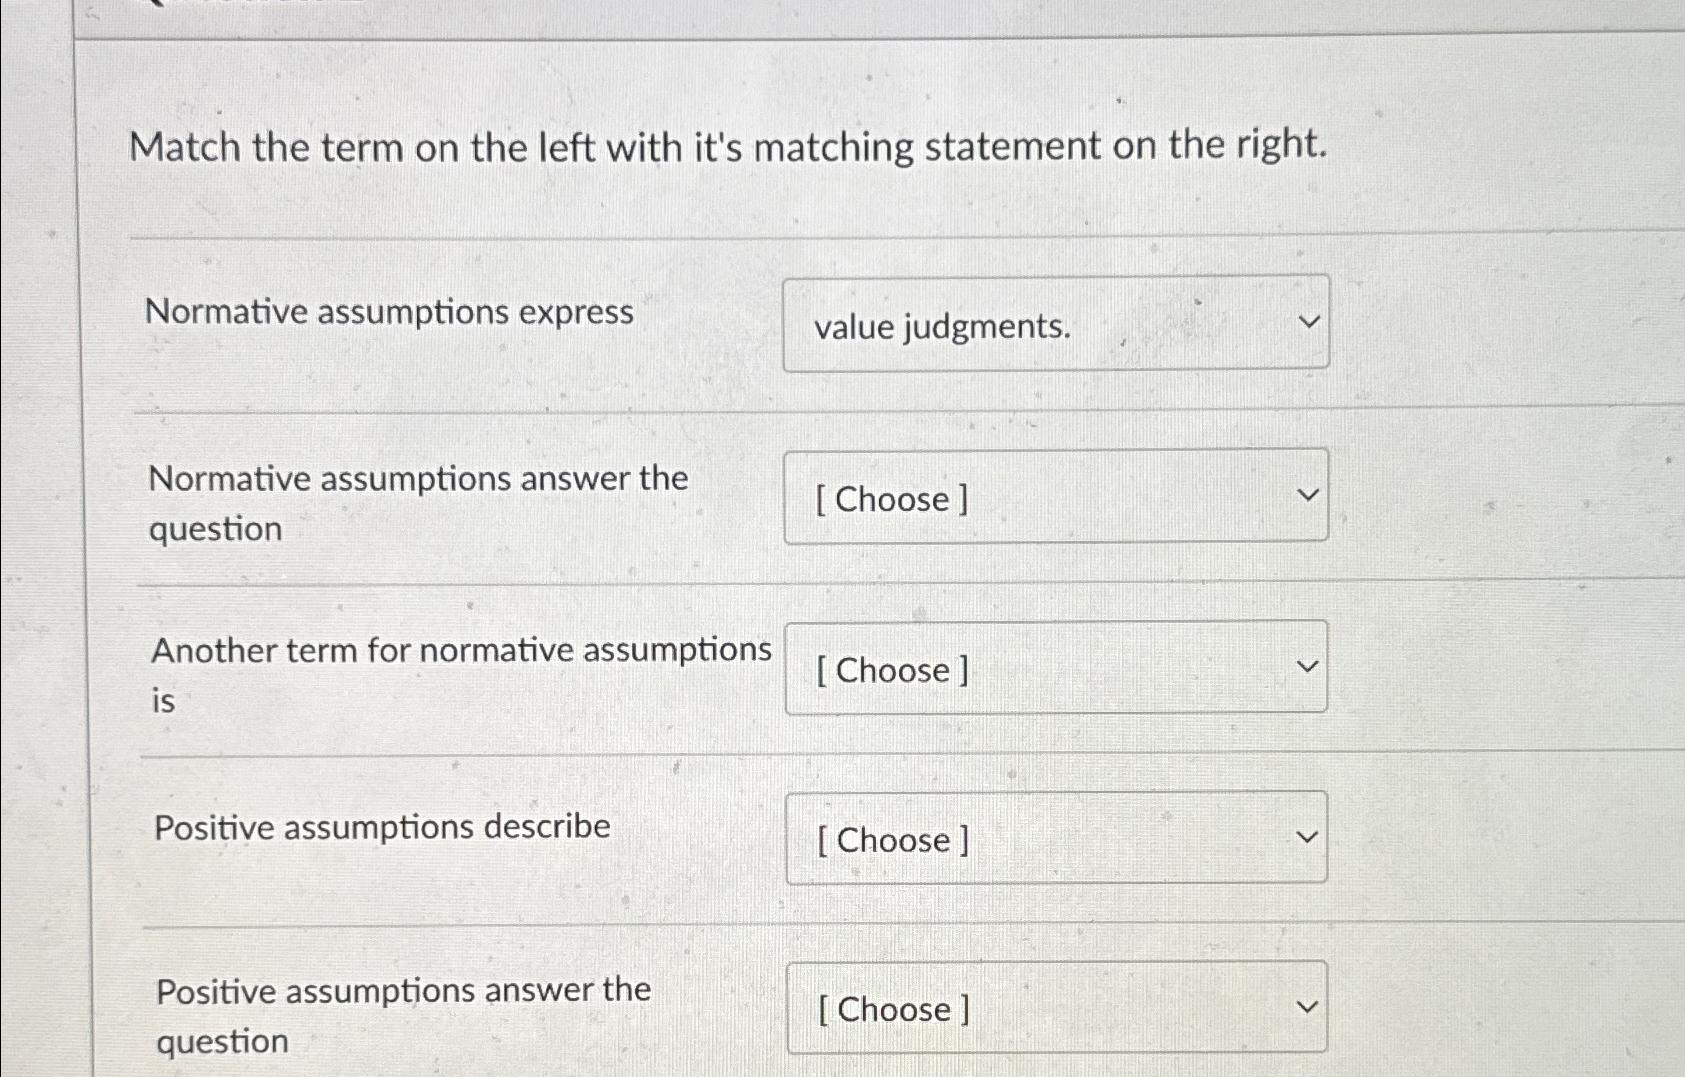The width and height of the screenshot is (1685, 1077).
Task: Click the label "Positive assumptions answer the question"
Action: tap(402, 1014)
